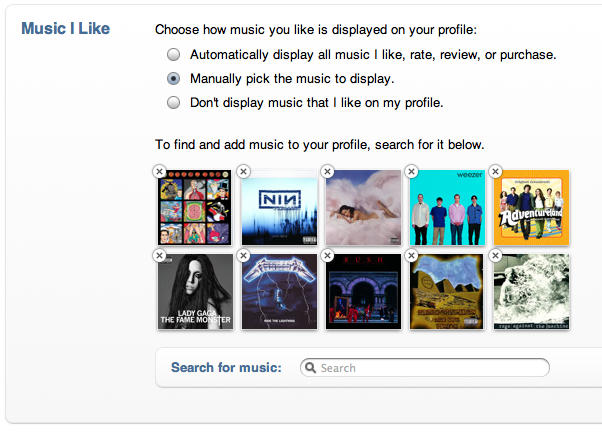Image resolution: width=602 pixels, height=434 pixels.
Task: Open the Nine Inch Nails cover
Action: tap(280, 208)
